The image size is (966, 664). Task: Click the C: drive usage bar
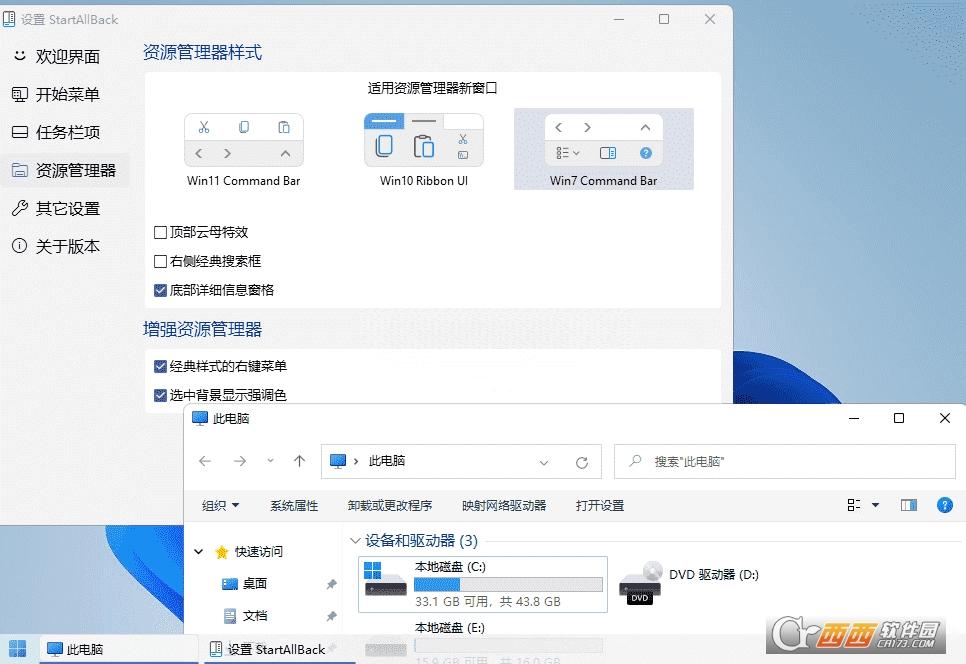[x=508, y=584]
